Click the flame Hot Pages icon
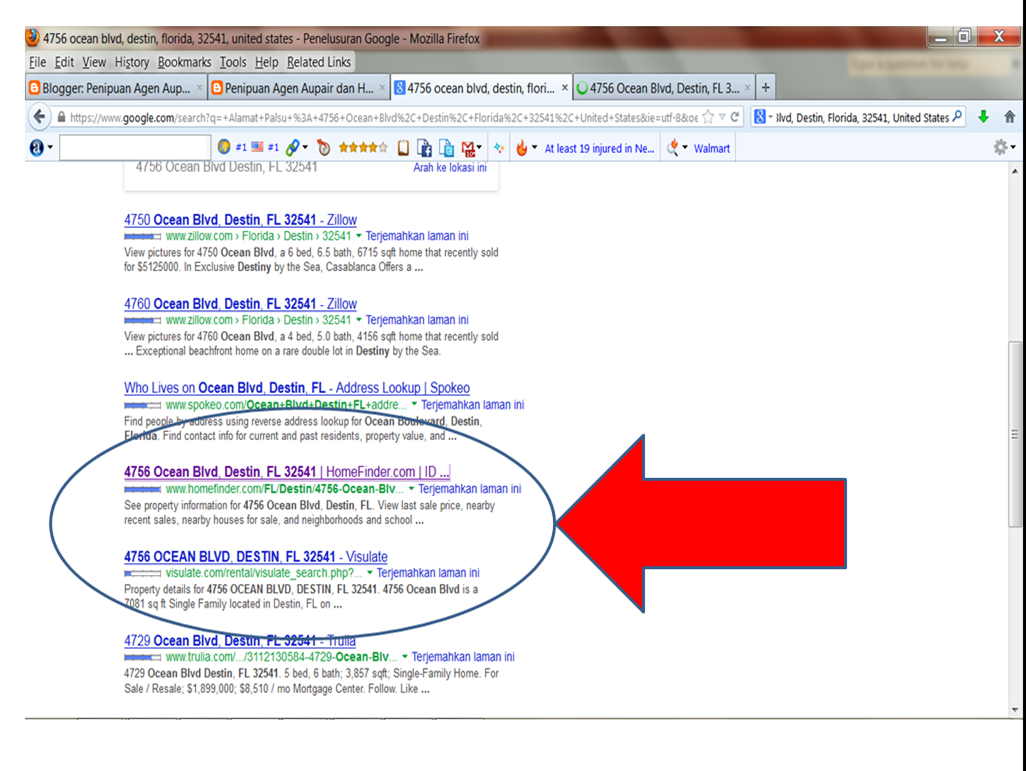Viewport: 1026px width, 771px height. tap(522, 148)
